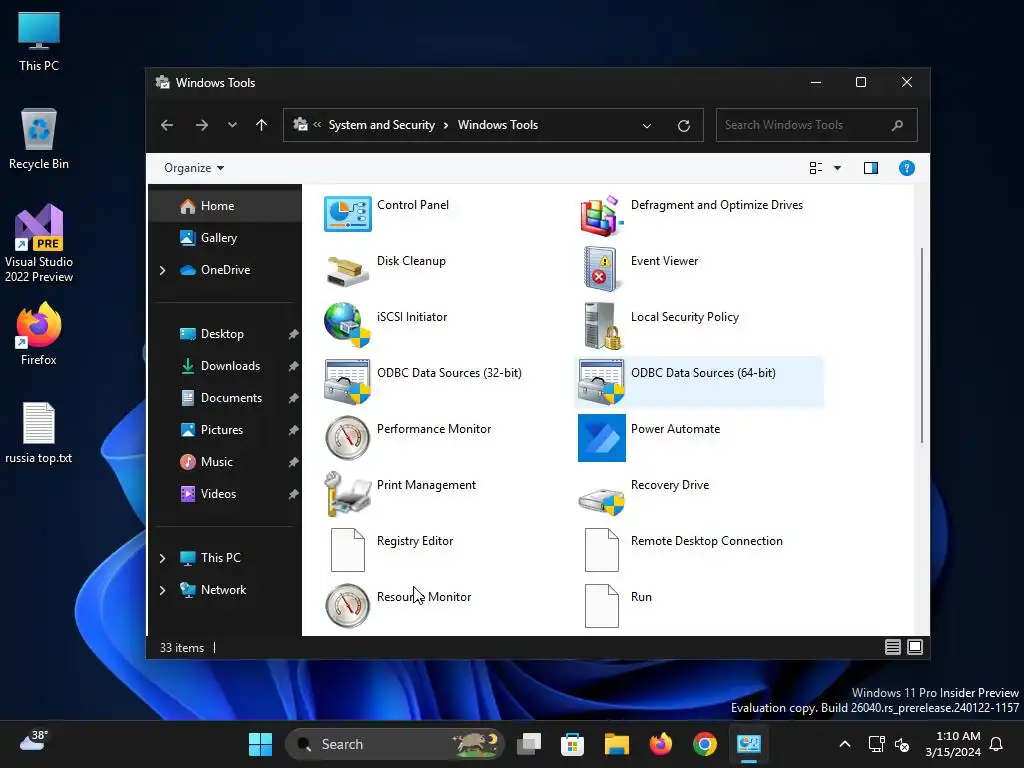Open the Disk Cleanup icon

click(347, 270)
